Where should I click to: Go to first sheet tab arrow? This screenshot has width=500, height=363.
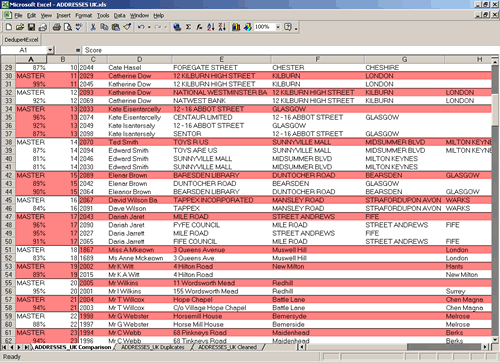tap(5, 347)
